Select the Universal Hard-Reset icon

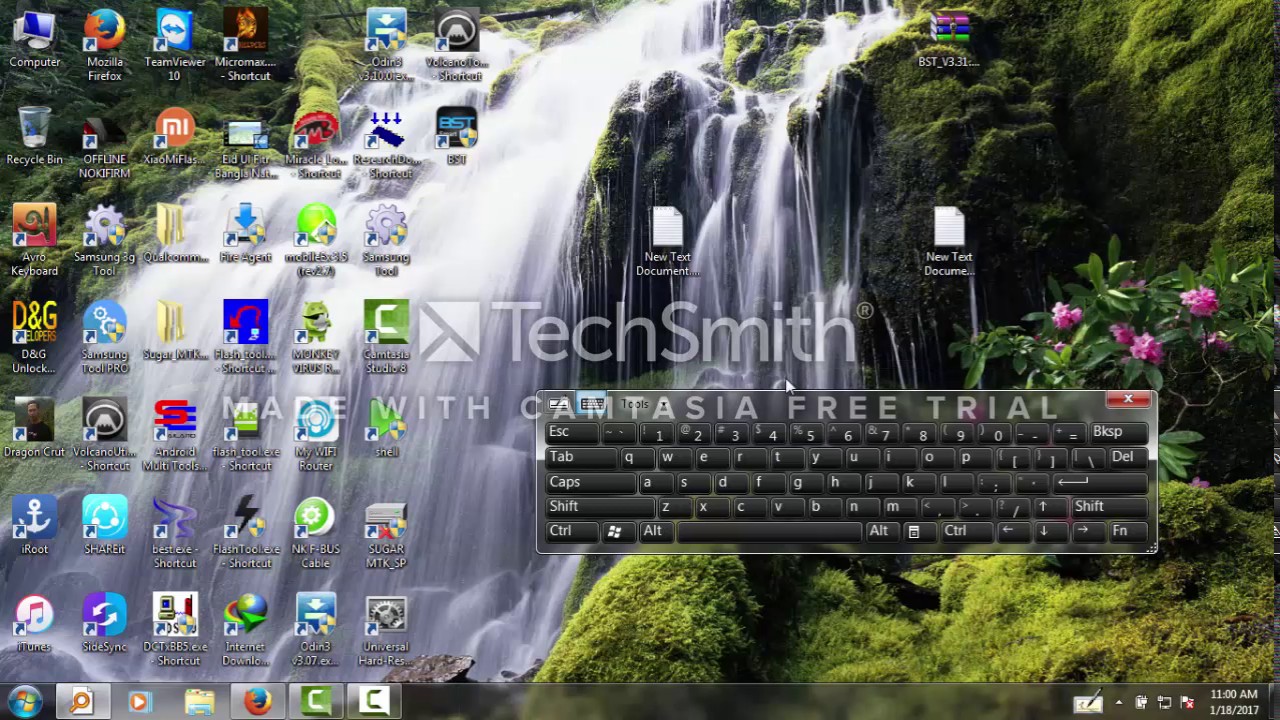pyautogui.click(x=386, y=631)
